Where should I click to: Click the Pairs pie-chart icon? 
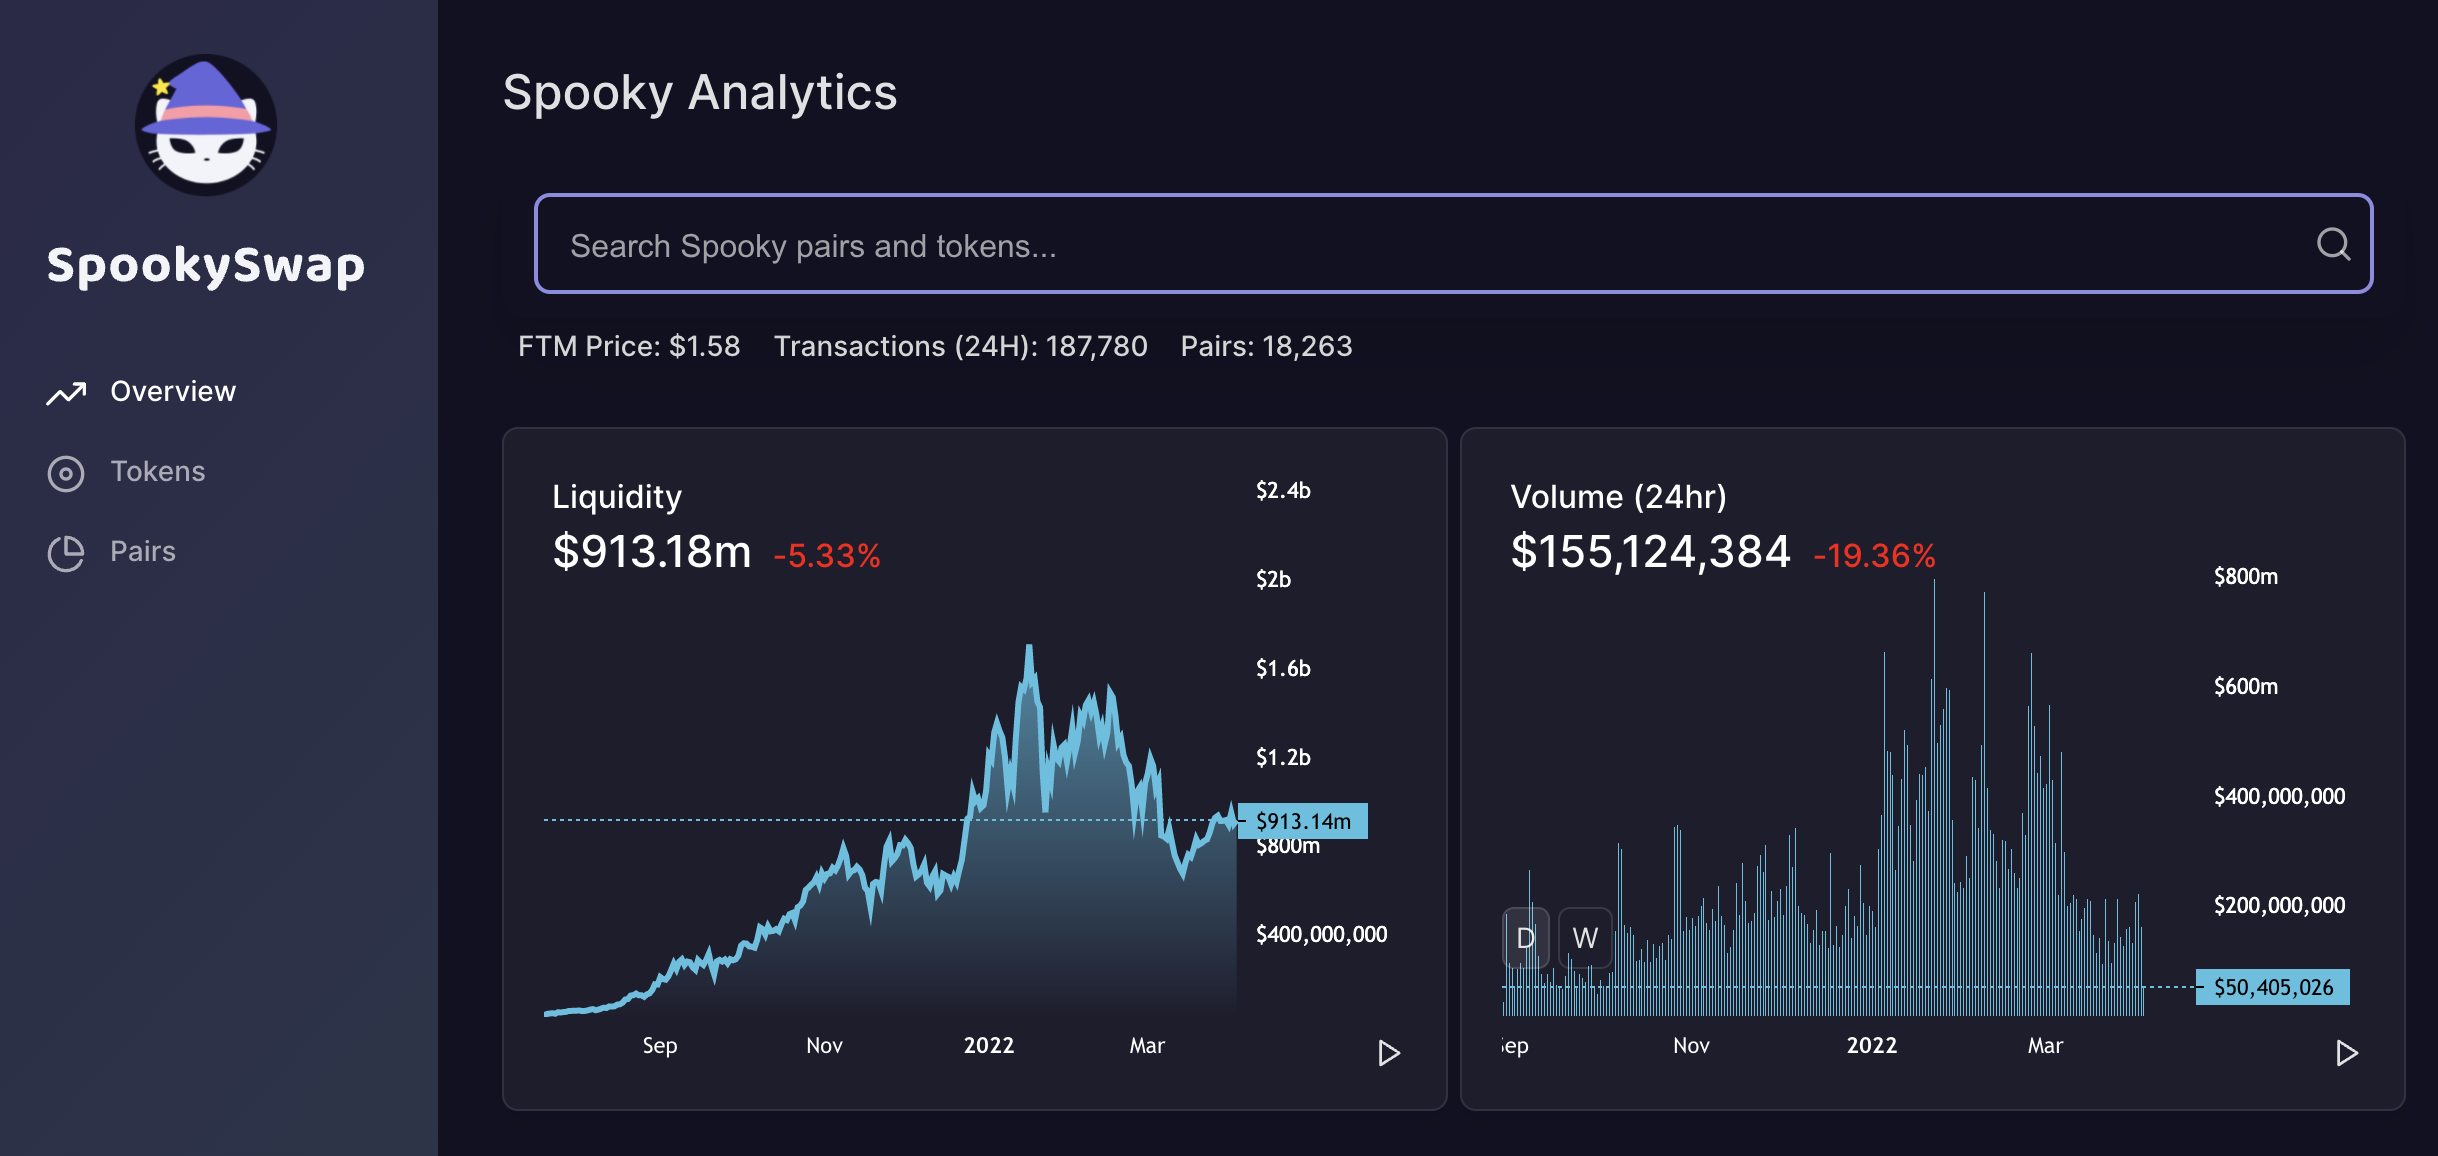click(66, 553)
